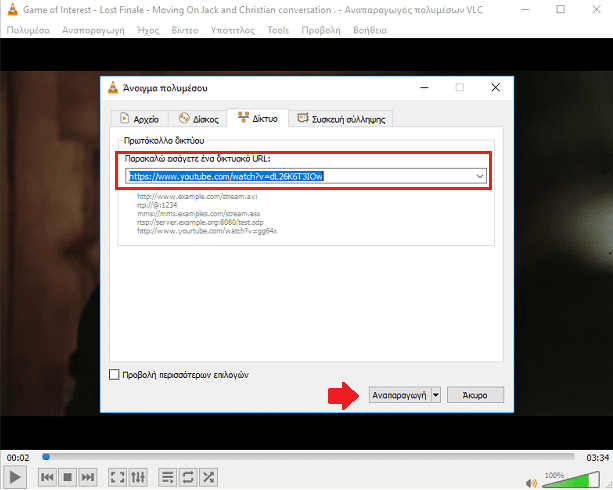
Task: Click the Άκυρο cancel button
Action: click(x=475, y=395)
